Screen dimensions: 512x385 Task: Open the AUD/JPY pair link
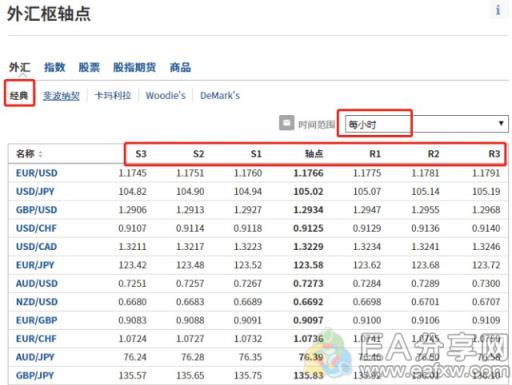click(35, 357)
